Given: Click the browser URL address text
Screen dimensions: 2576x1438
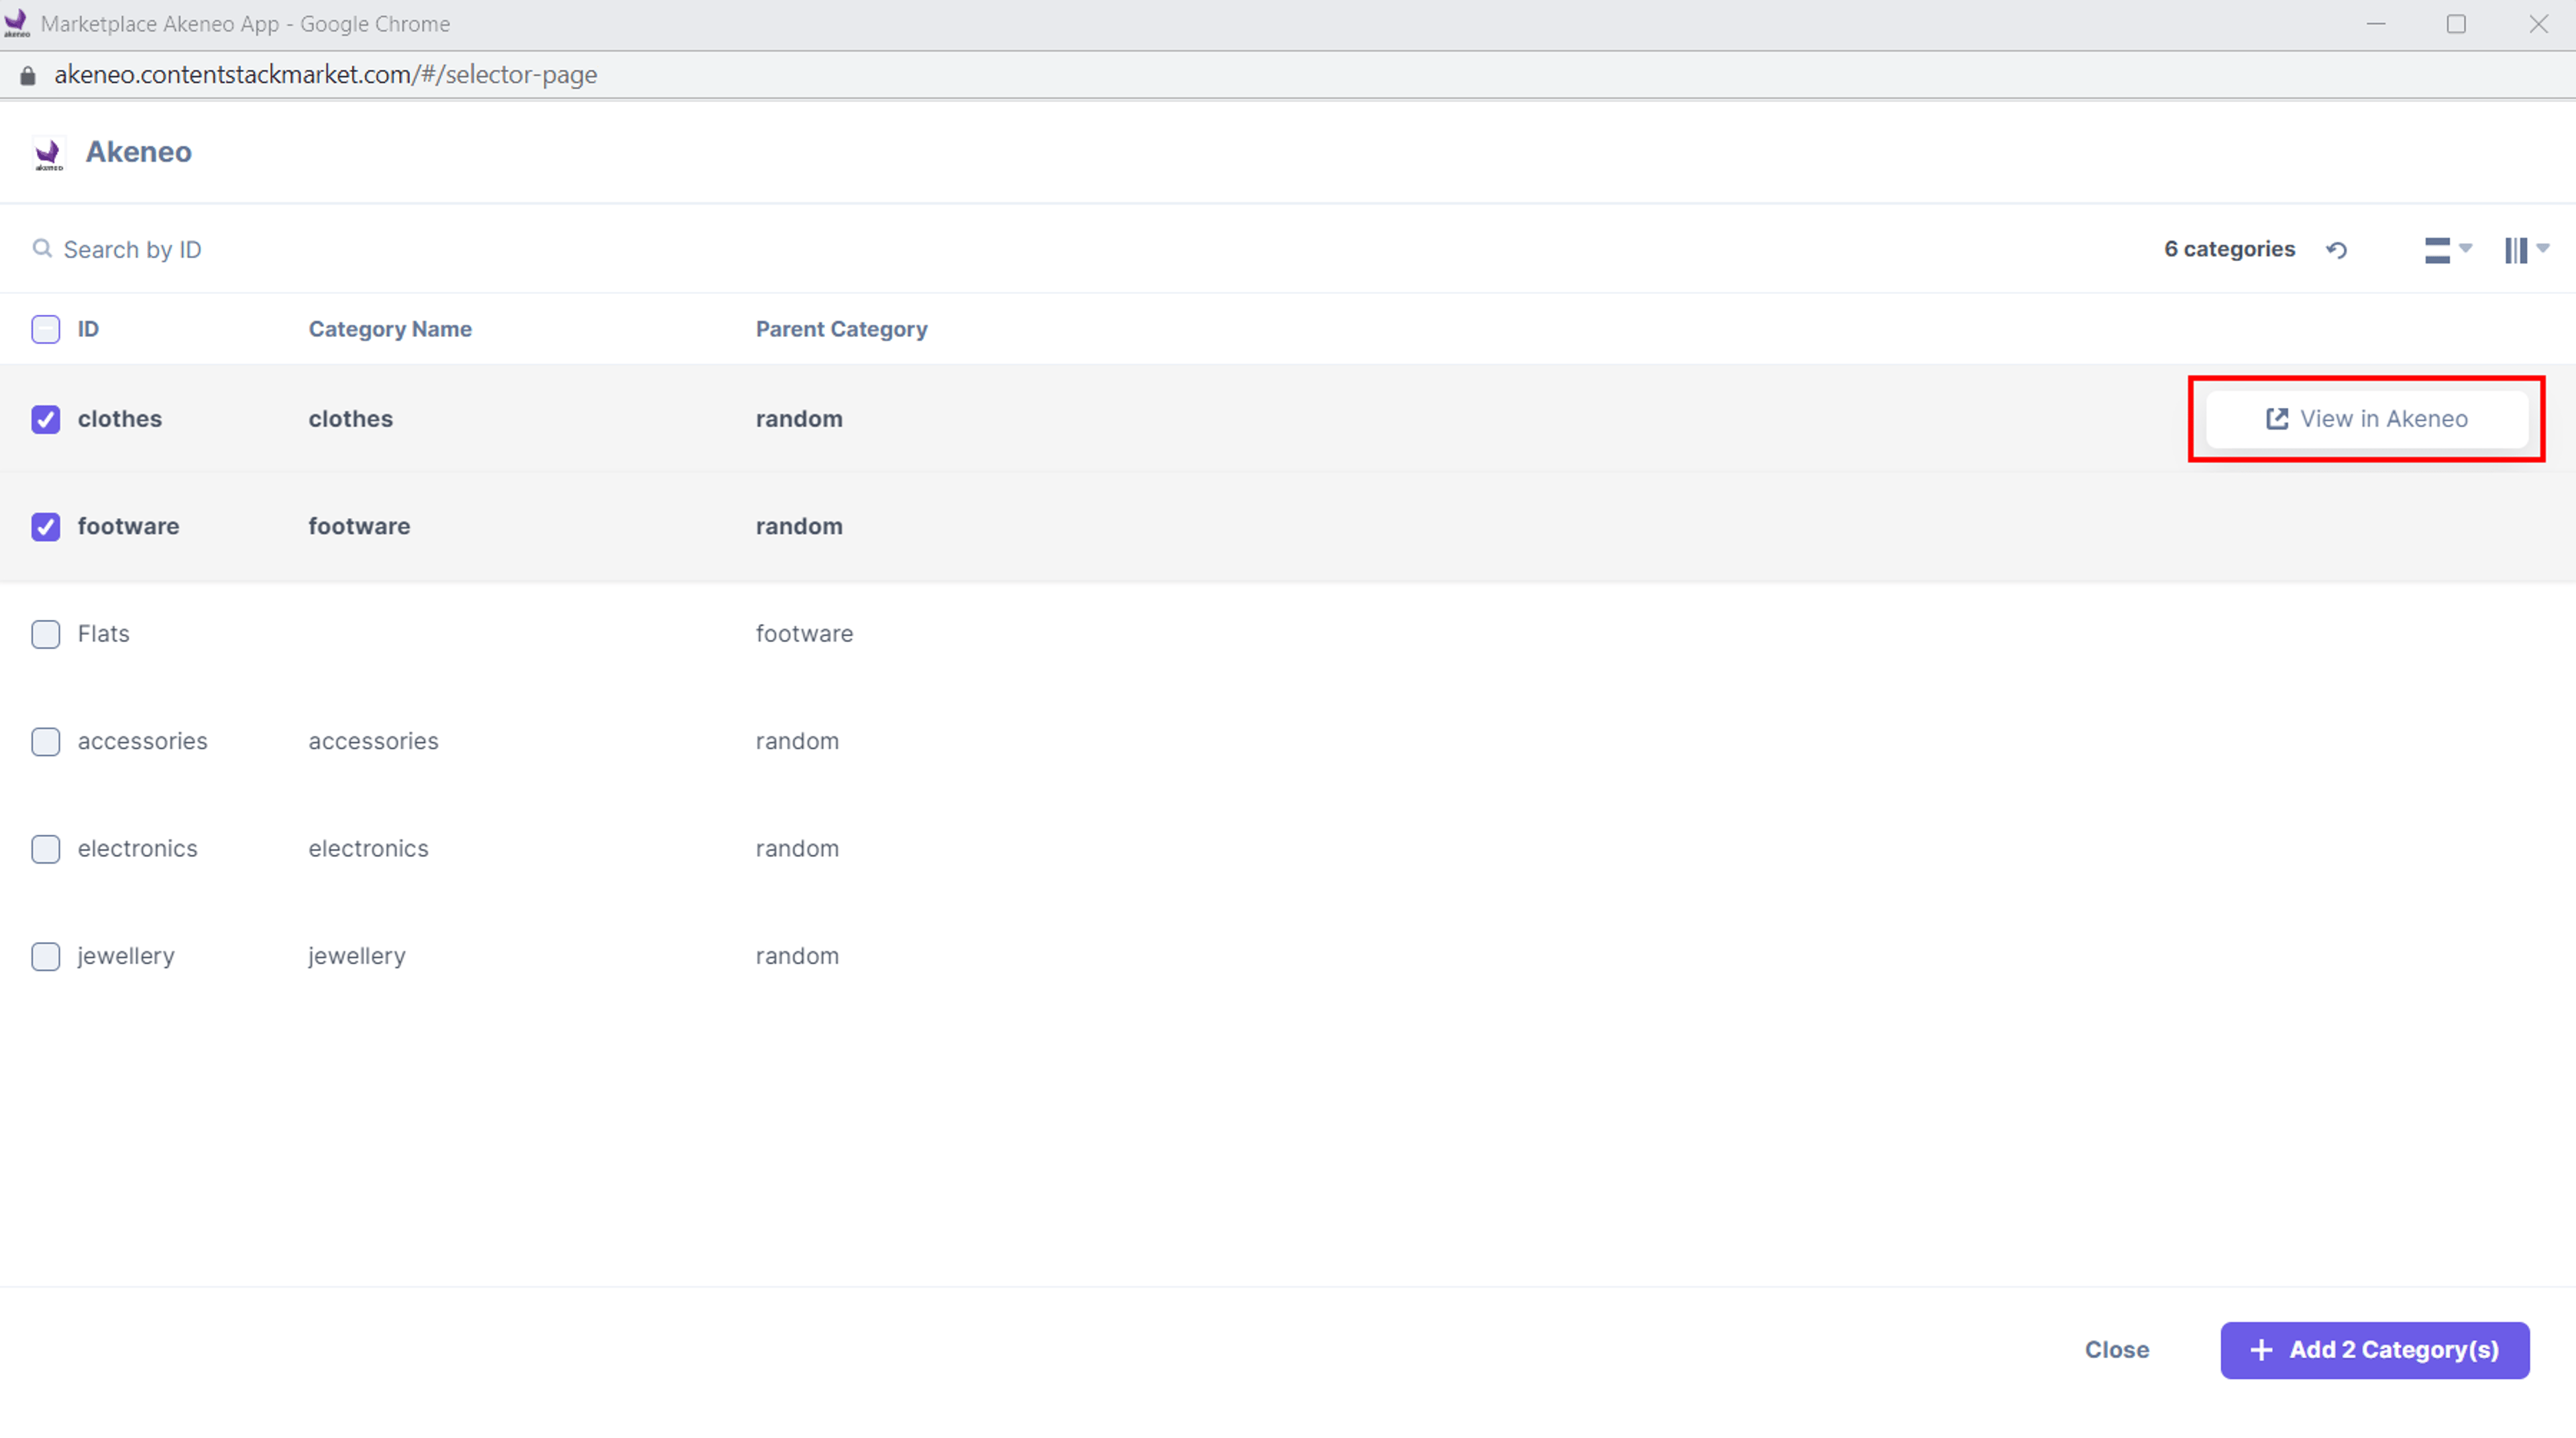Looking at the screenshot, I should pyautogui.click(x=326, y=75).
